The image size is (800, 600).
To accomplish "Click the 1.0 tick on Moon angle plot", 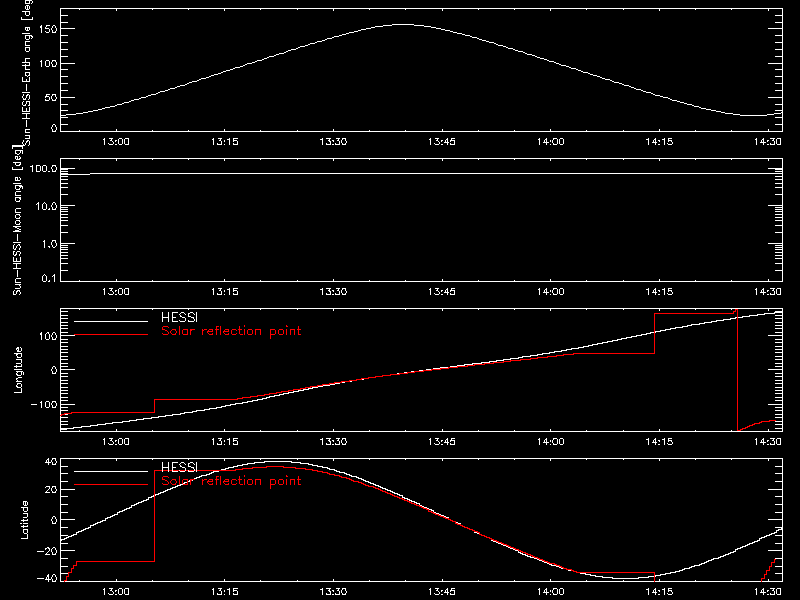I will pyautogui.click(x=49, y=244).
